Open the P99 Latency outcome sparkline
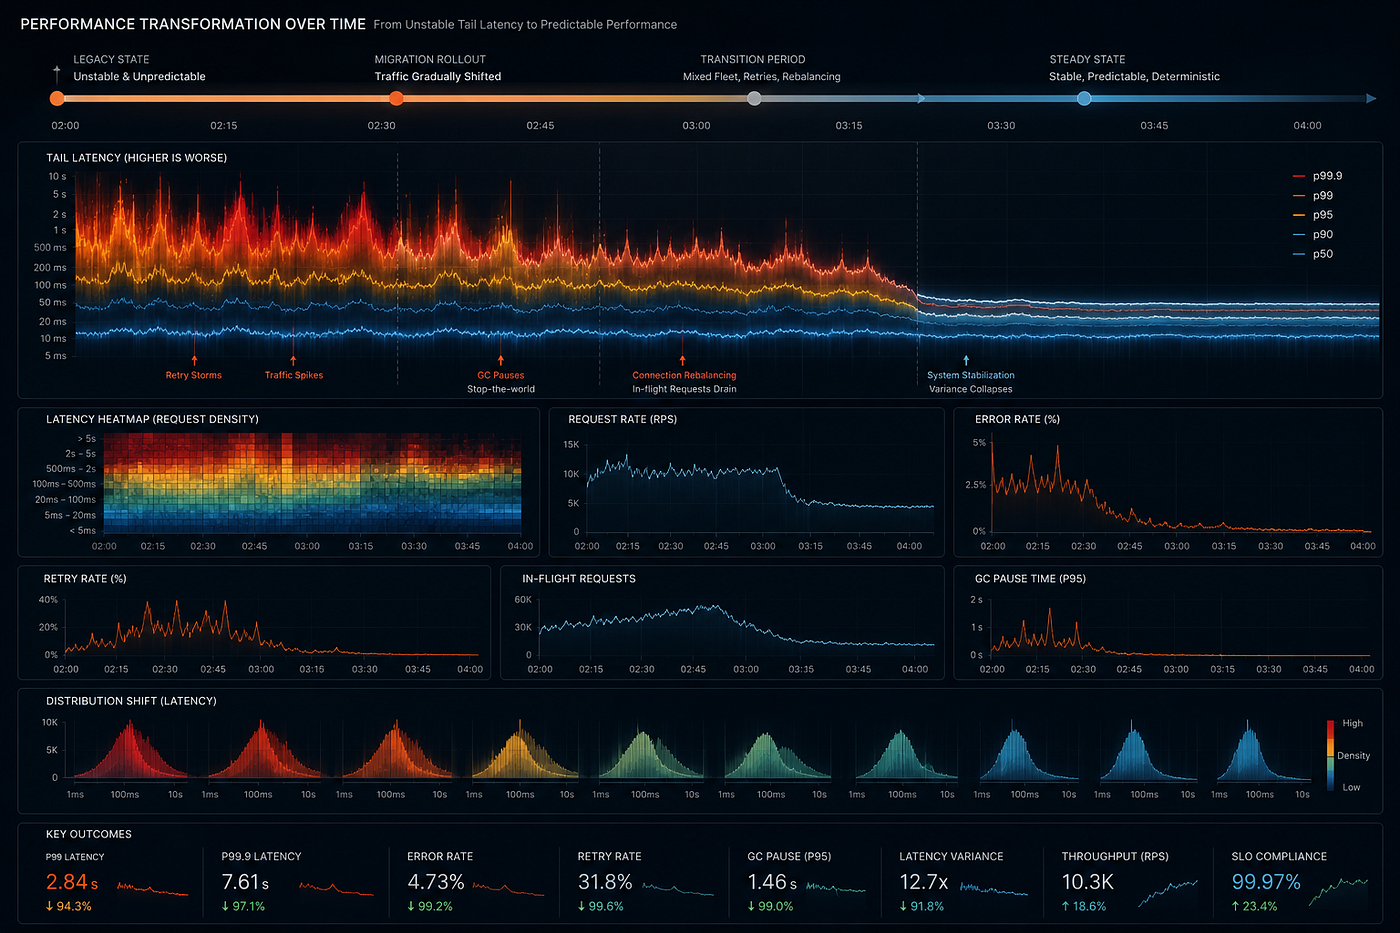This screenshot has width=1400, height=933. tap(152, 888)
